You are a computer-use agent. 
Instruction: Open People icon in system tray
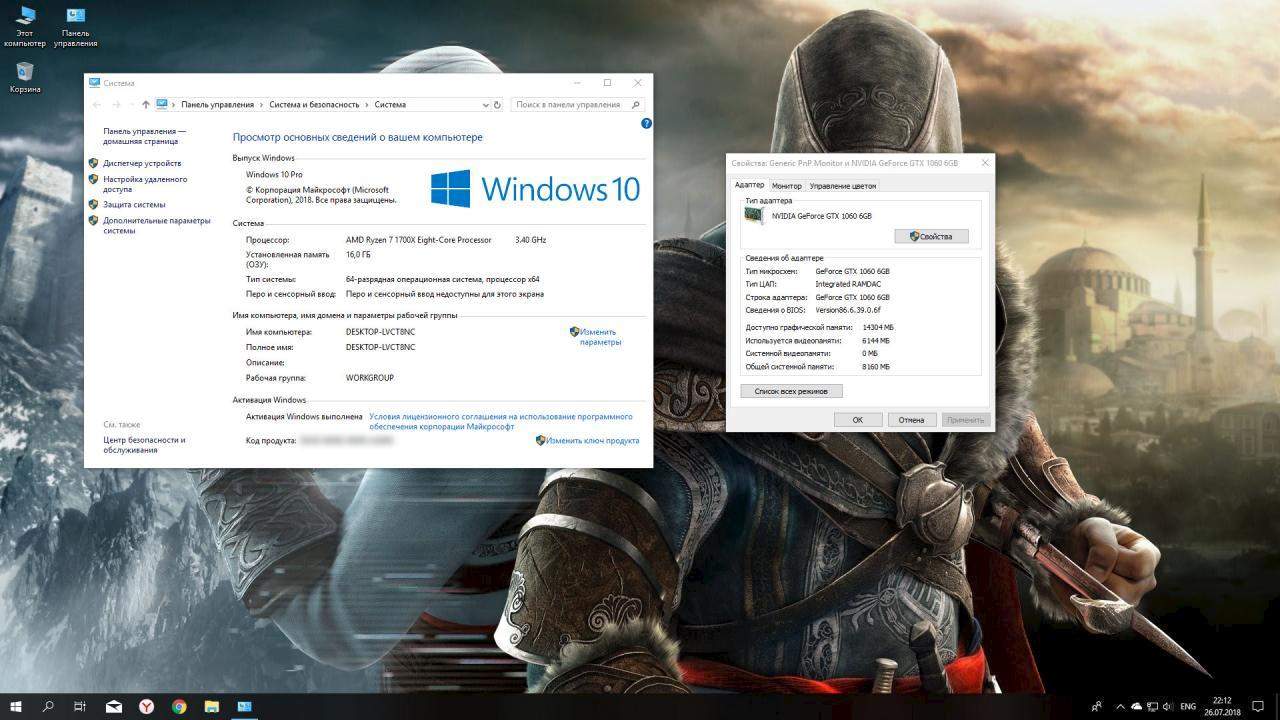tap(1097, 706)
